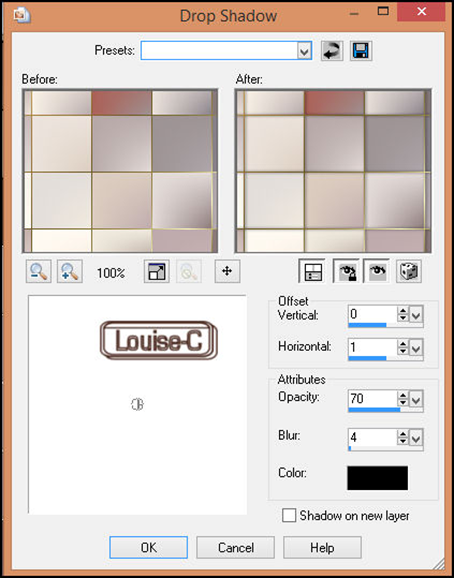Click the Vertical offset value field
The image size is (455, 579).
coord(372,315)
